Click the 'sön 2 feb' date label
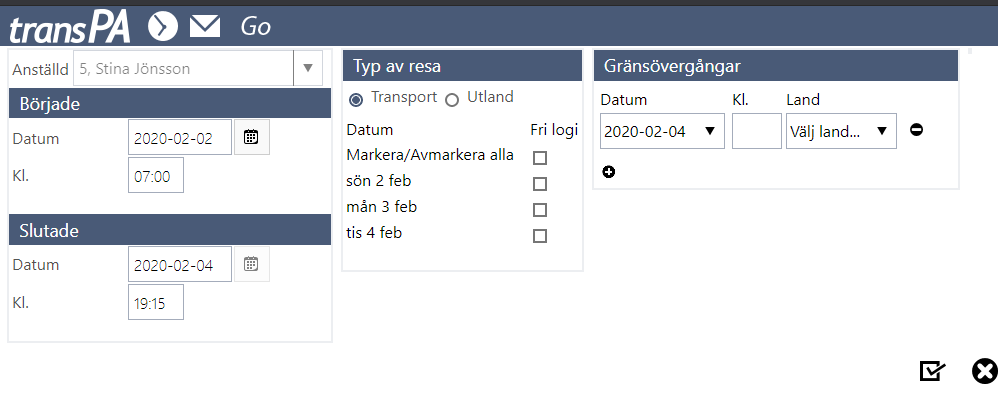This screenshot has height=415, width=998. tap(379, 181)
